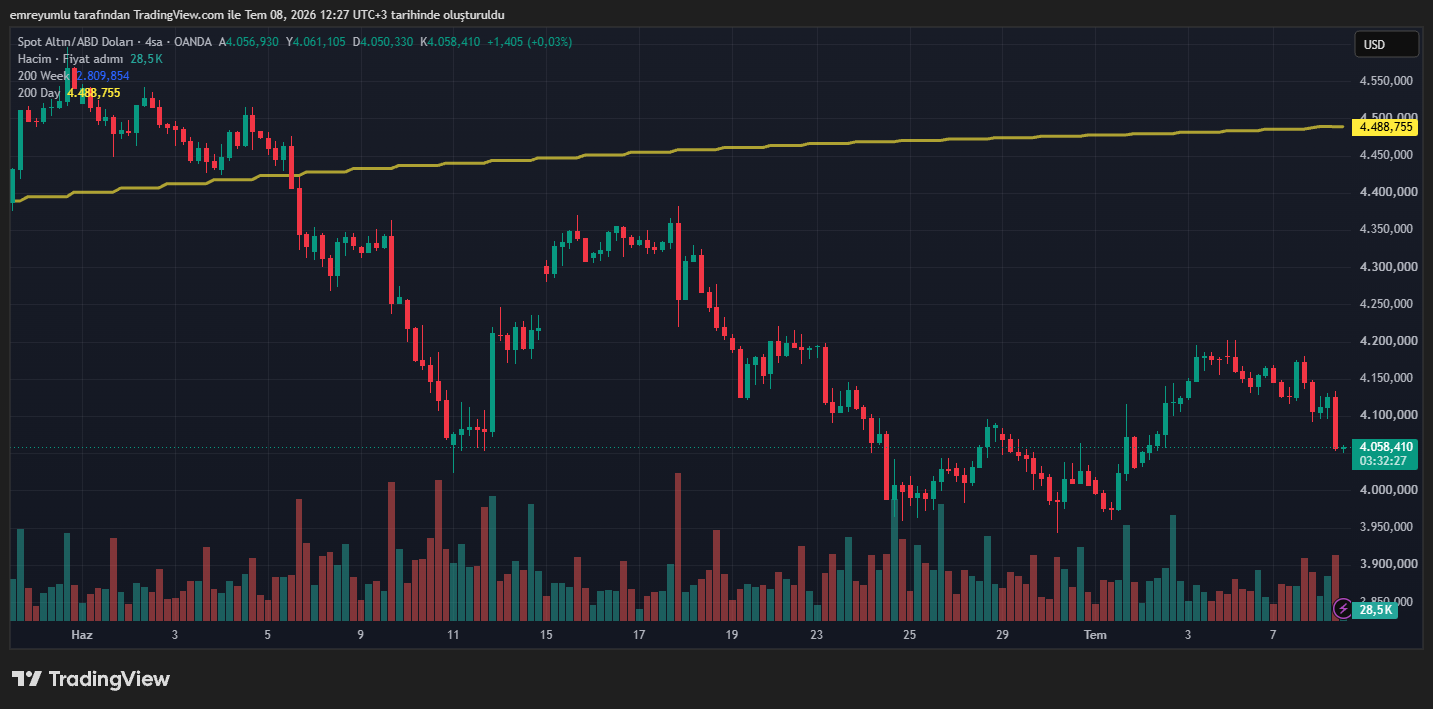
Task: Select the Hacim · Fiyat adımı indicator legend
Action: [x=70, y=59]
